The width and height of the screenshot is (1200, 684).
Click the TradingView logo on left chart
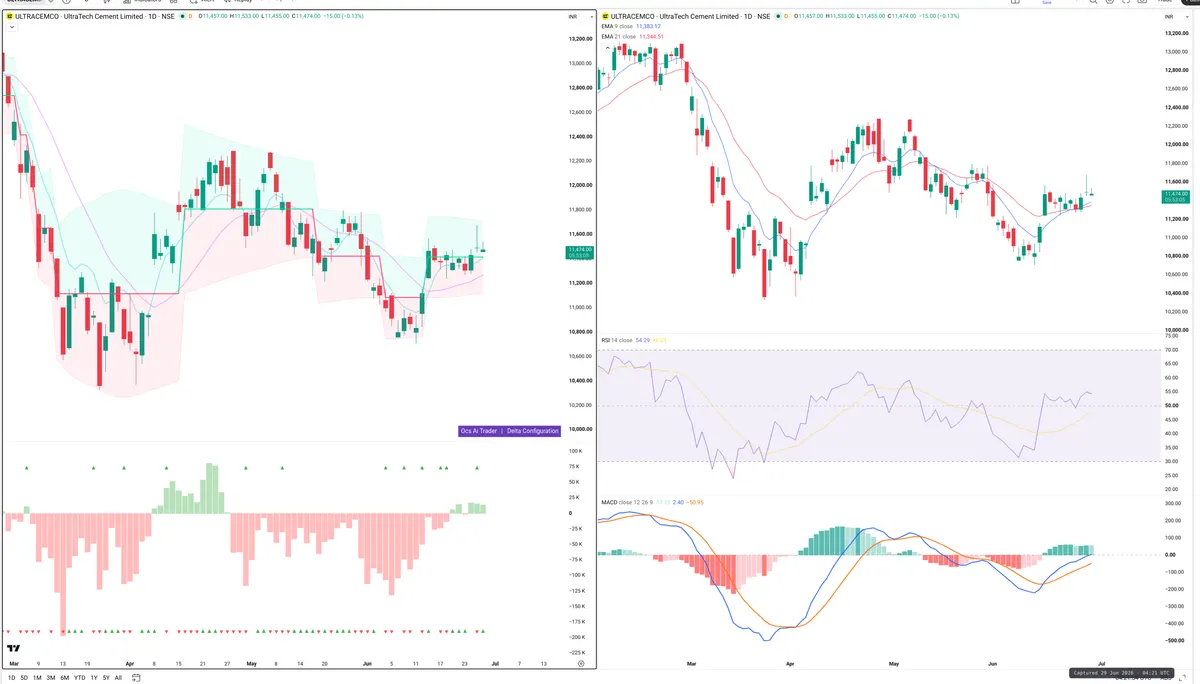14,647
